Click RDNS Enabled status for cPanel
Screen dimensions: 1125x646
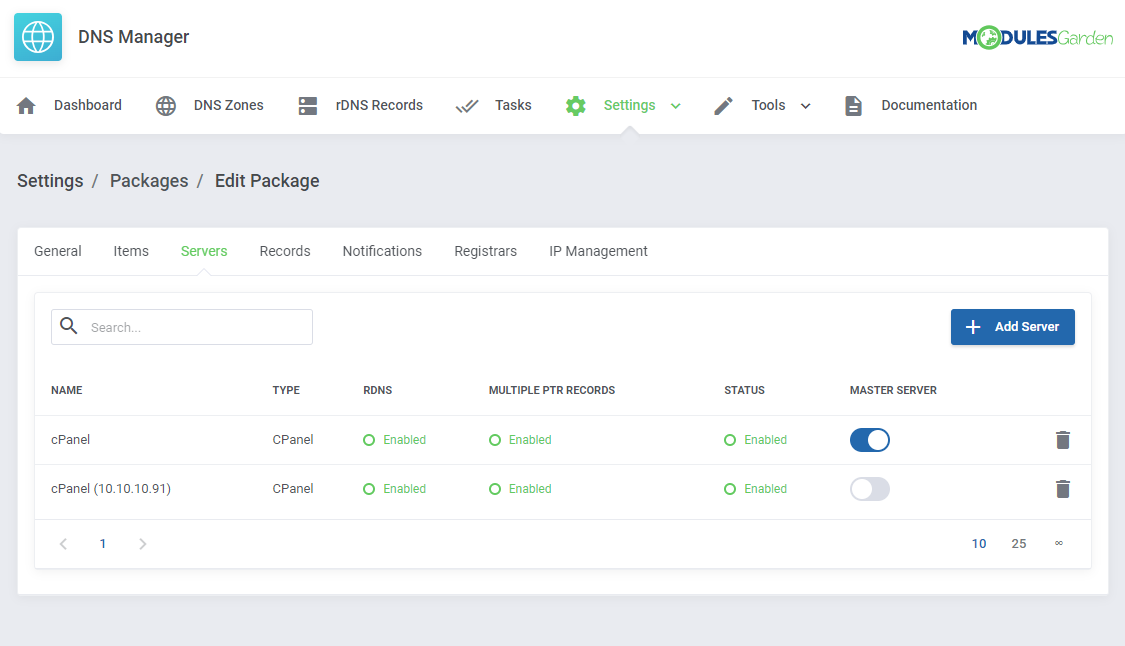click(395, 439)
